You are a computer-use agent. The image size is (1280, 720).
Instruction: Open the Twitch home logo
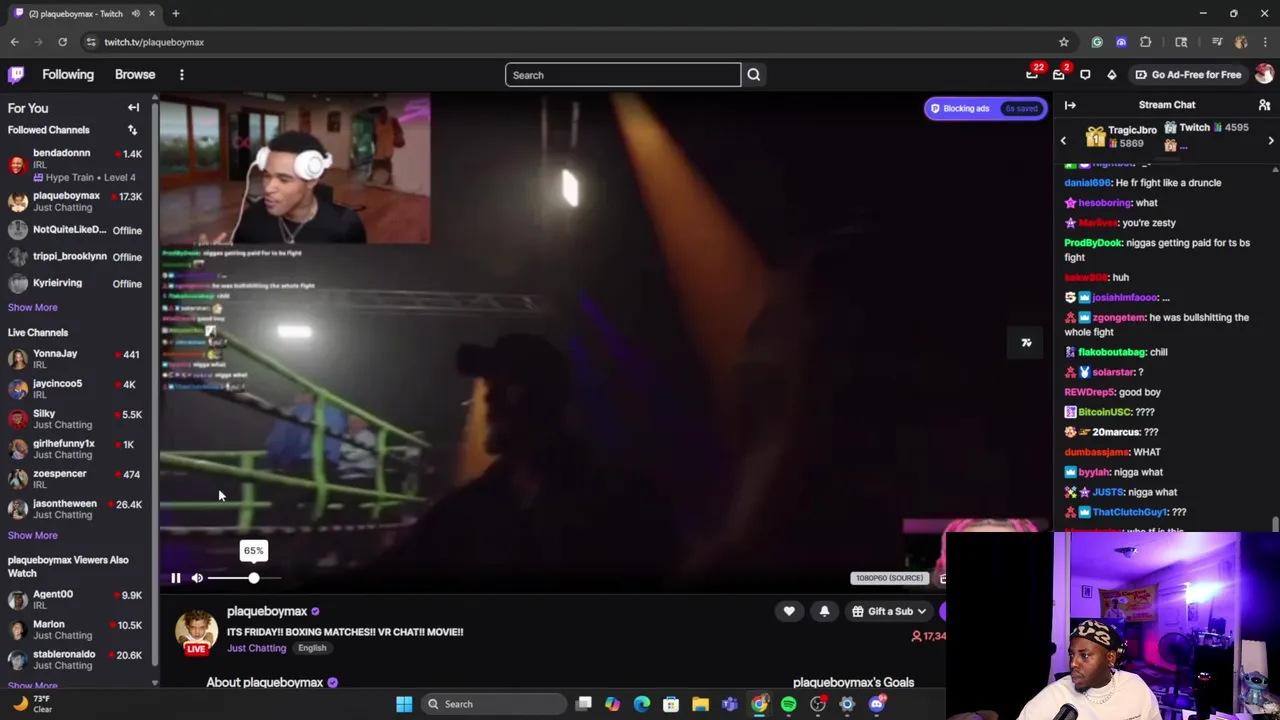pyautogui.click(x=16, y=74)
